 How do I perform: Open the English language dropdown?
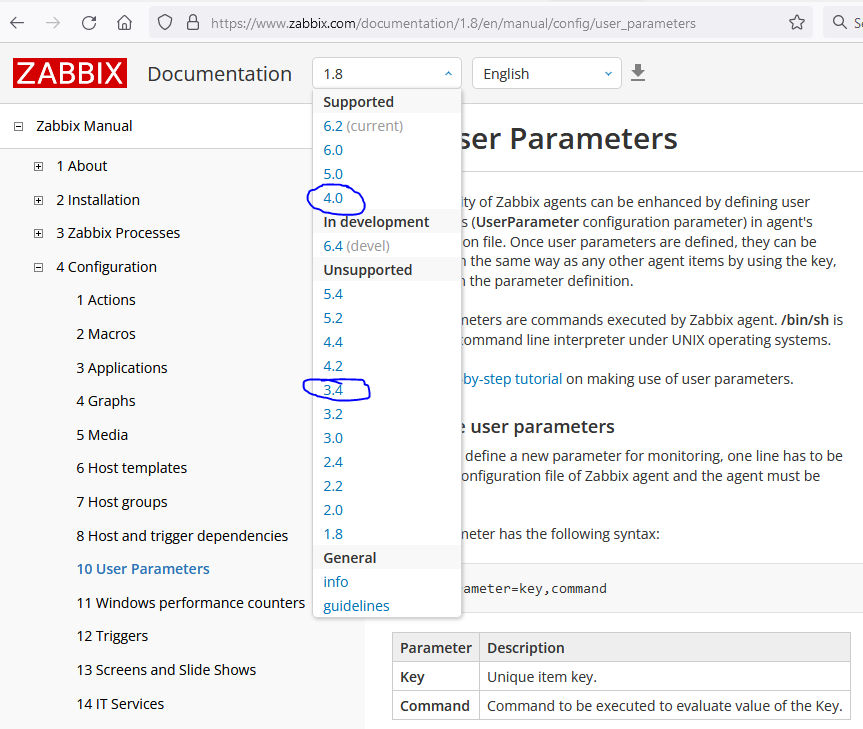pos(546,73)
